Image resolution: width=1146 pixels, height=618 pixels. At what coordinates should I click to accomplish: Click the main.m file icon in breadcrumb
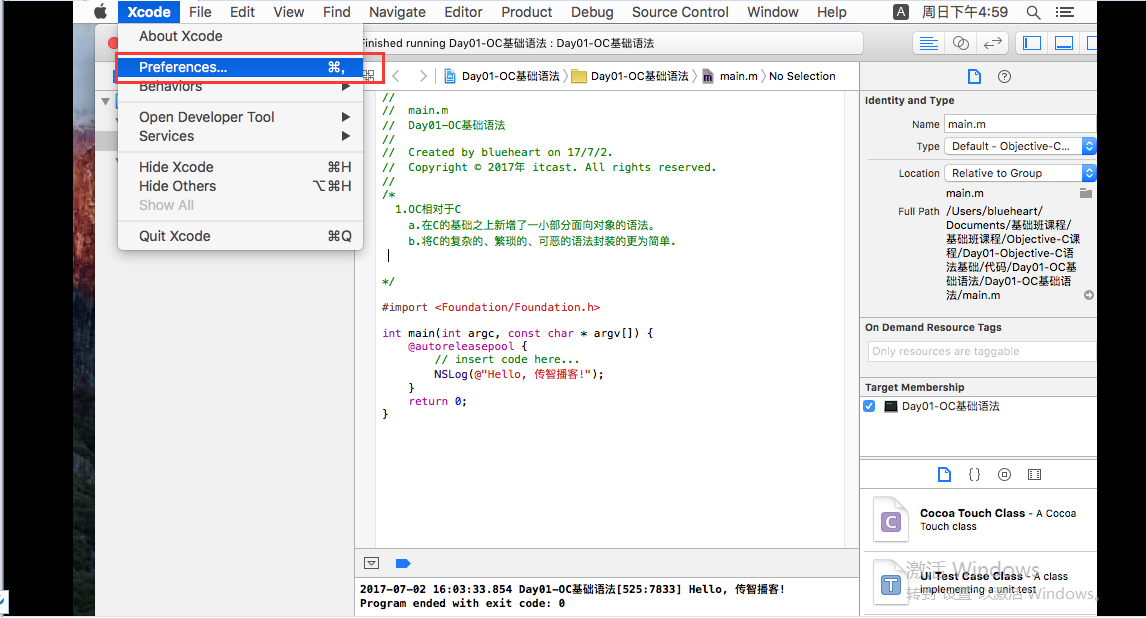[x=707, y=77]
